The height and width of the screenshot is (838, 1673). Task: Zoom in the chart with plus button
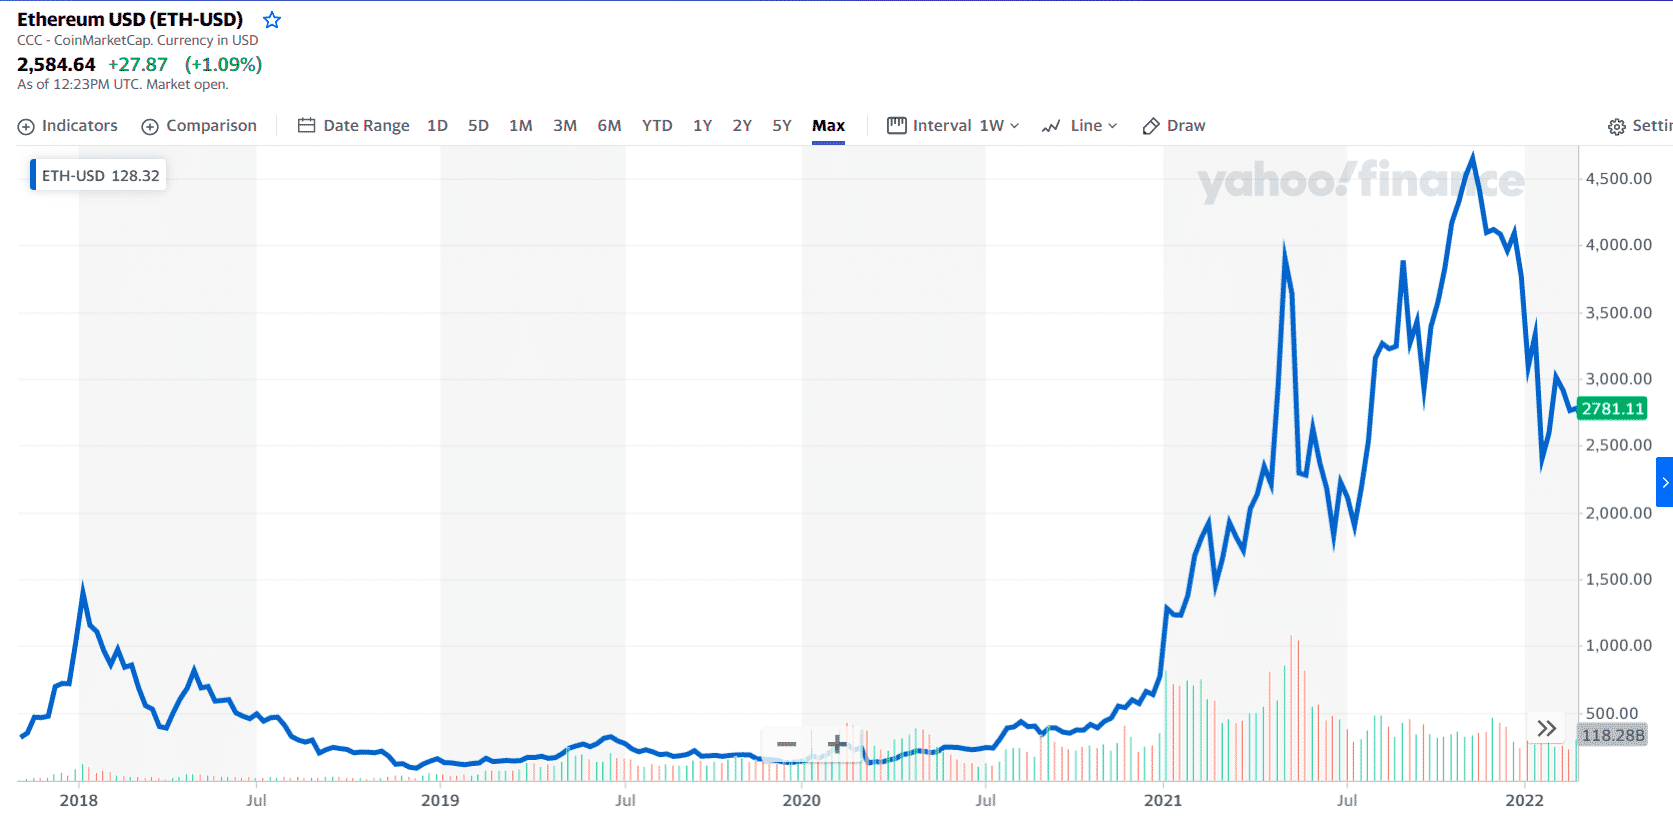coord(837,744)
